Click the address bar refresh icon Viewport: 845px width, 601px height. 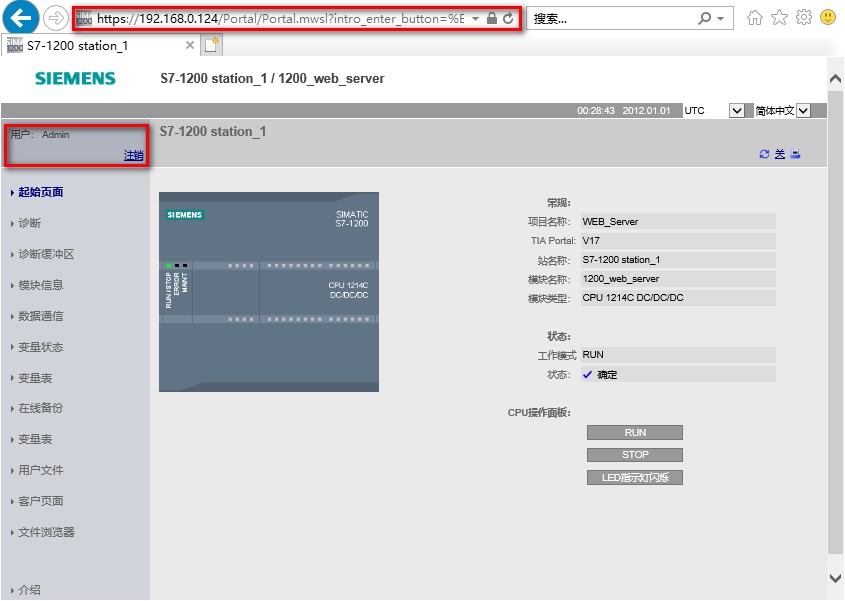(508, 19)
